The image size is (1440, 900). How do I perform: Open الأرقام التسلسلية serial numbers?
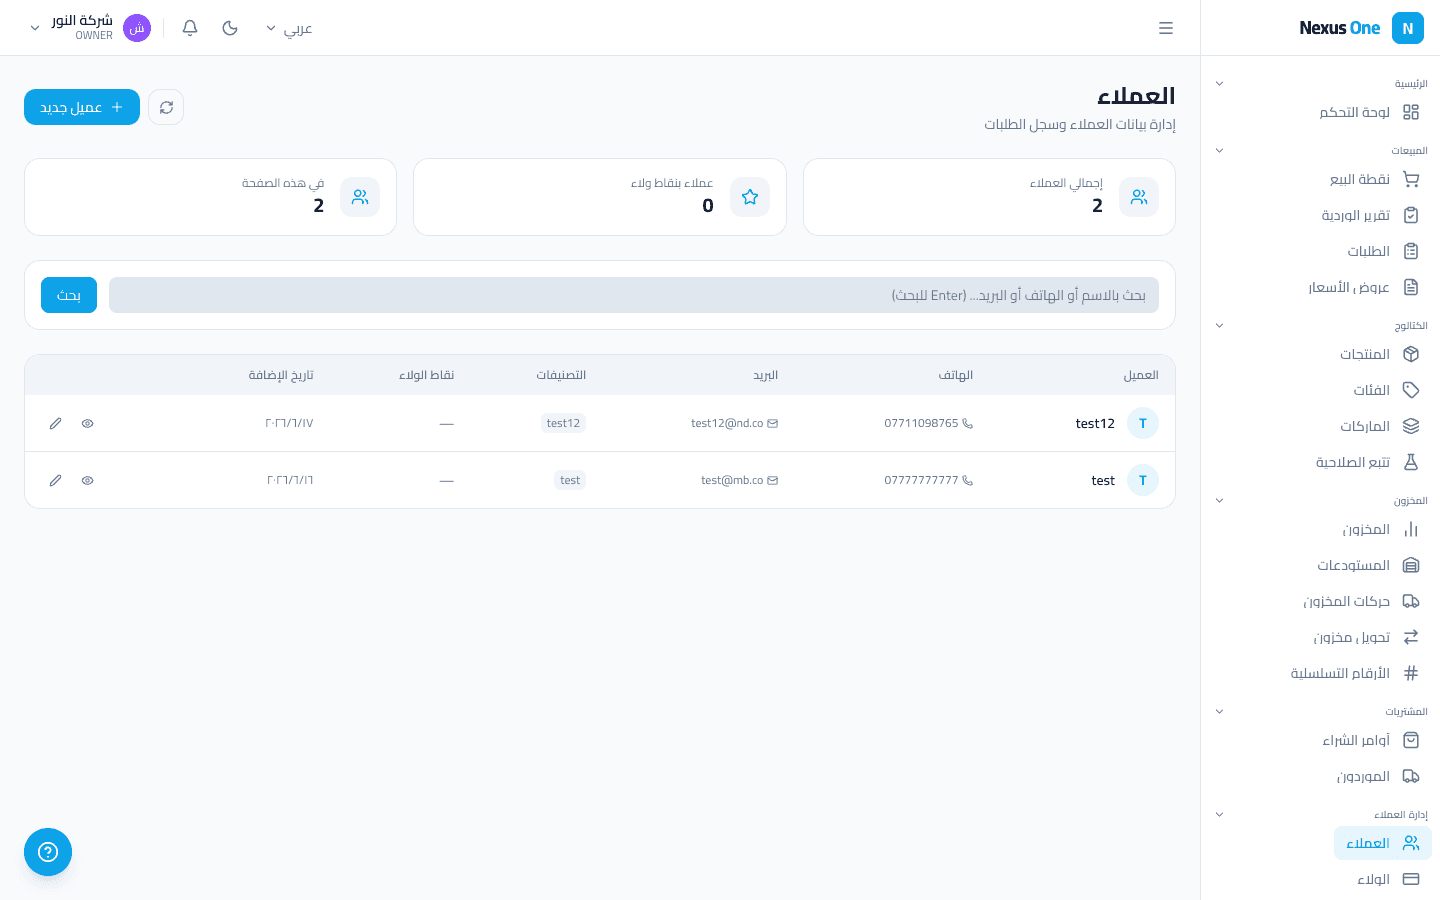(1355, 673)
